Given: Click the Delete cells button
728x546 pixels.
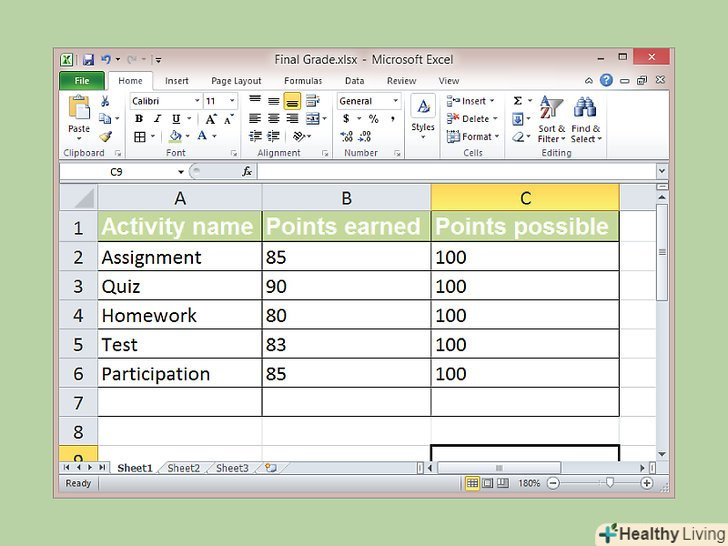Looking at the screenshot, I should point(473,119).
